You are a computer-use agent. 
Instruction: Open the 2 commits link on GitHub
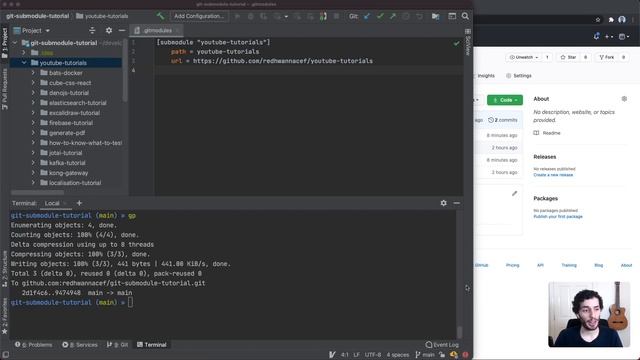click(503, 120)
